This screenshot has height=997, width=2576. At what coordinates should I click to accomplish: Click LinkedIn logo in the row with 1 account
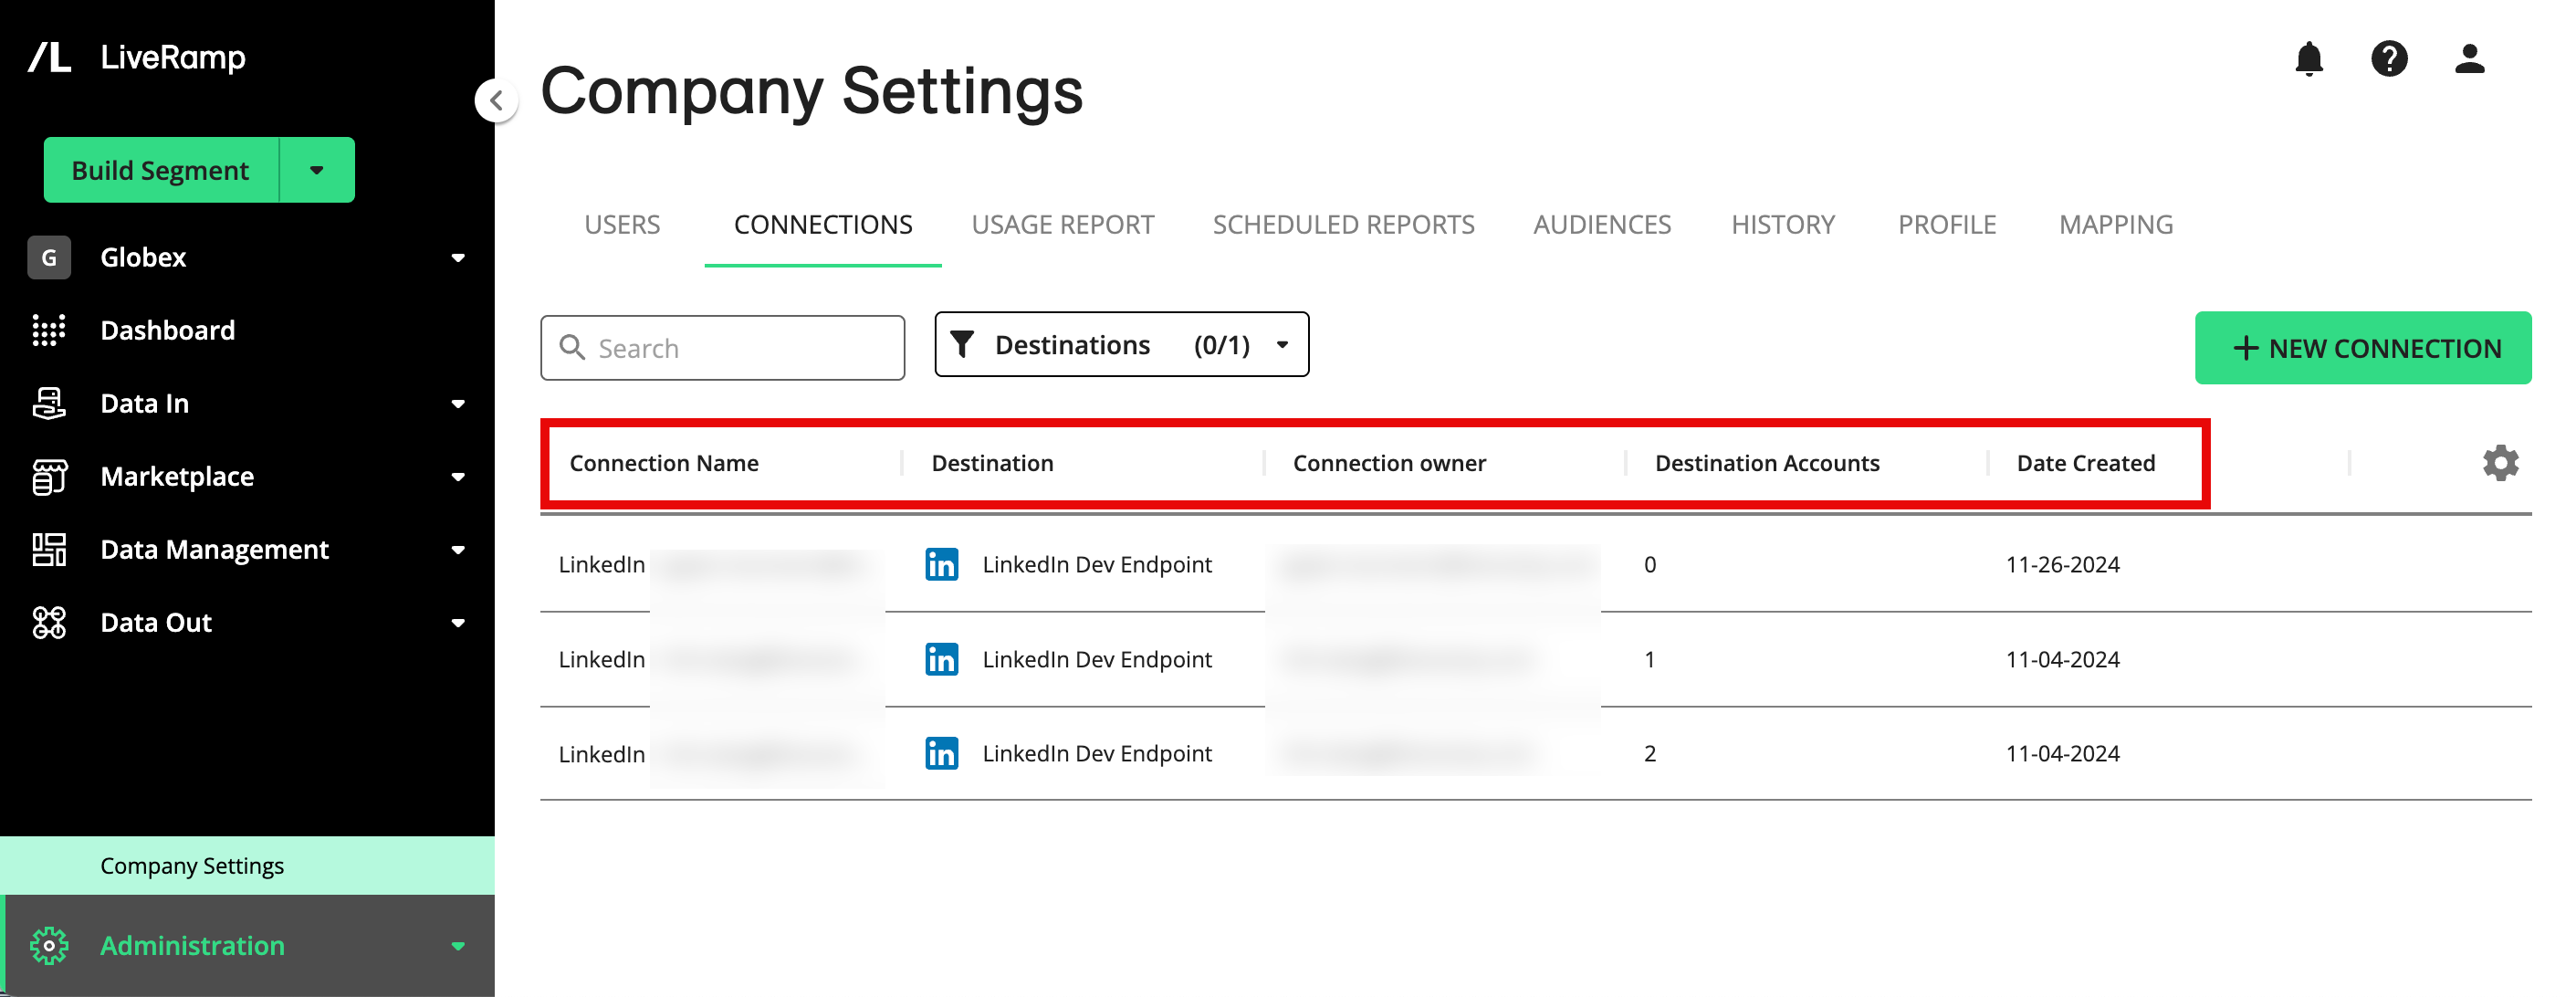click(x=941, y=659)
